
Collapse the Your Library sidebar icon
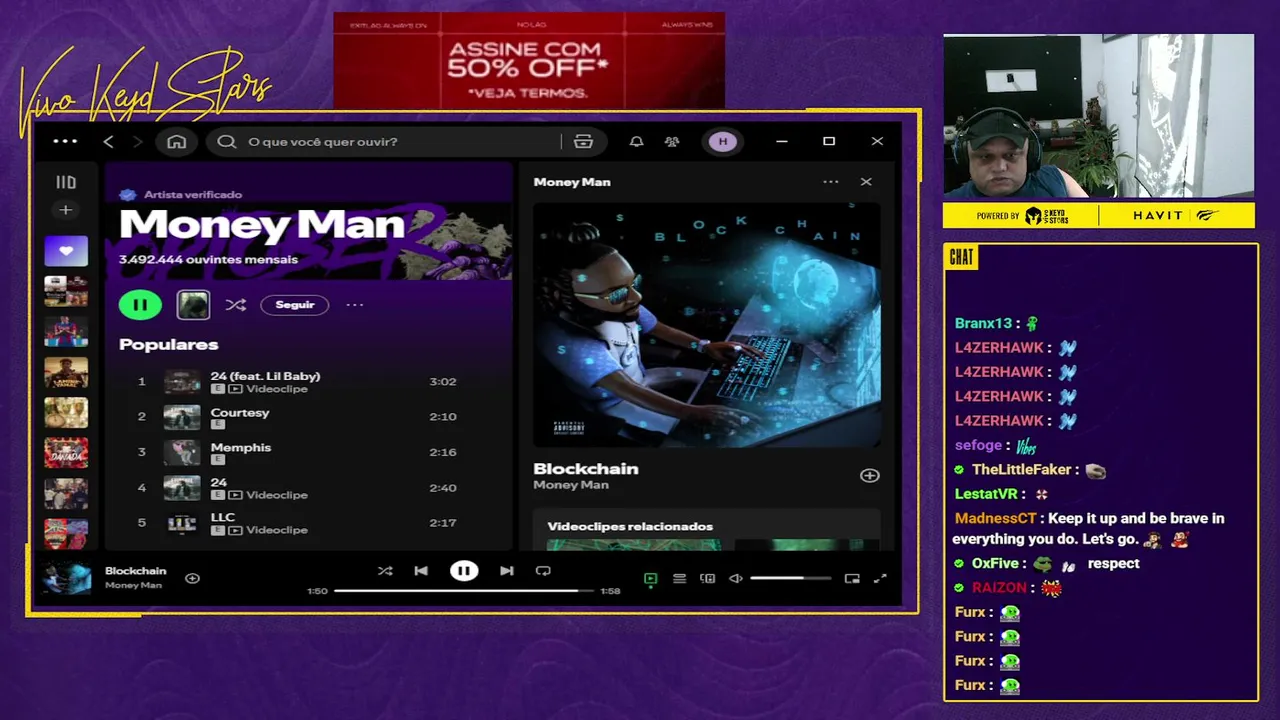pos(66,182)
